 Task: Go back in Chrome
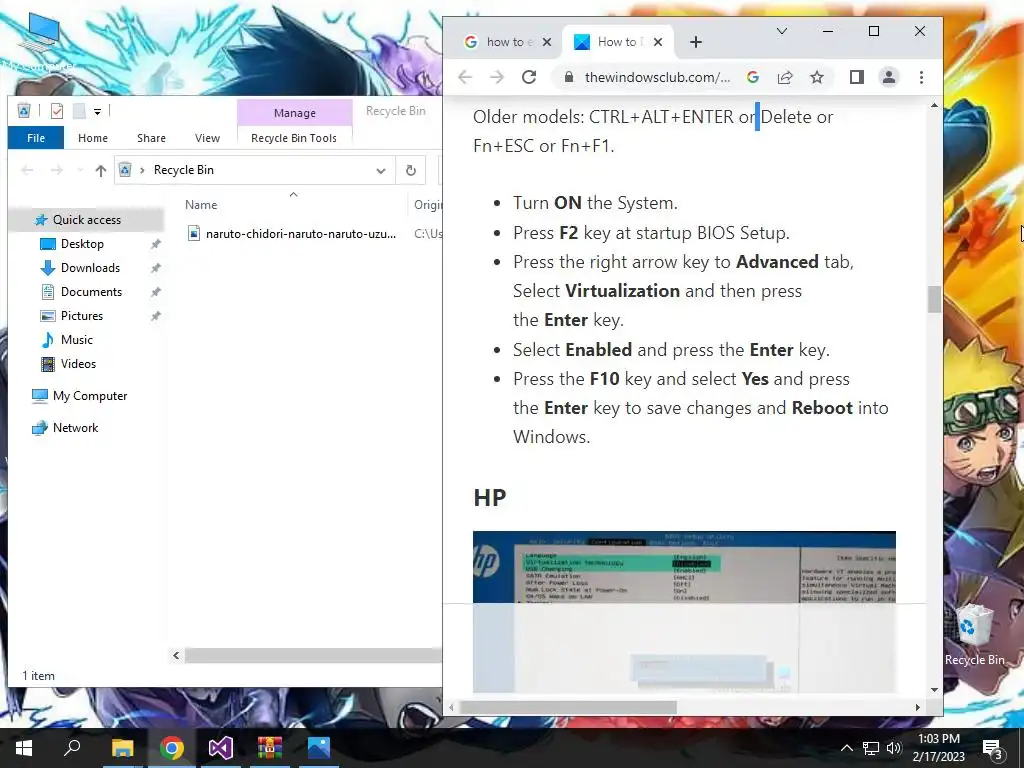[x=465, y=77]
